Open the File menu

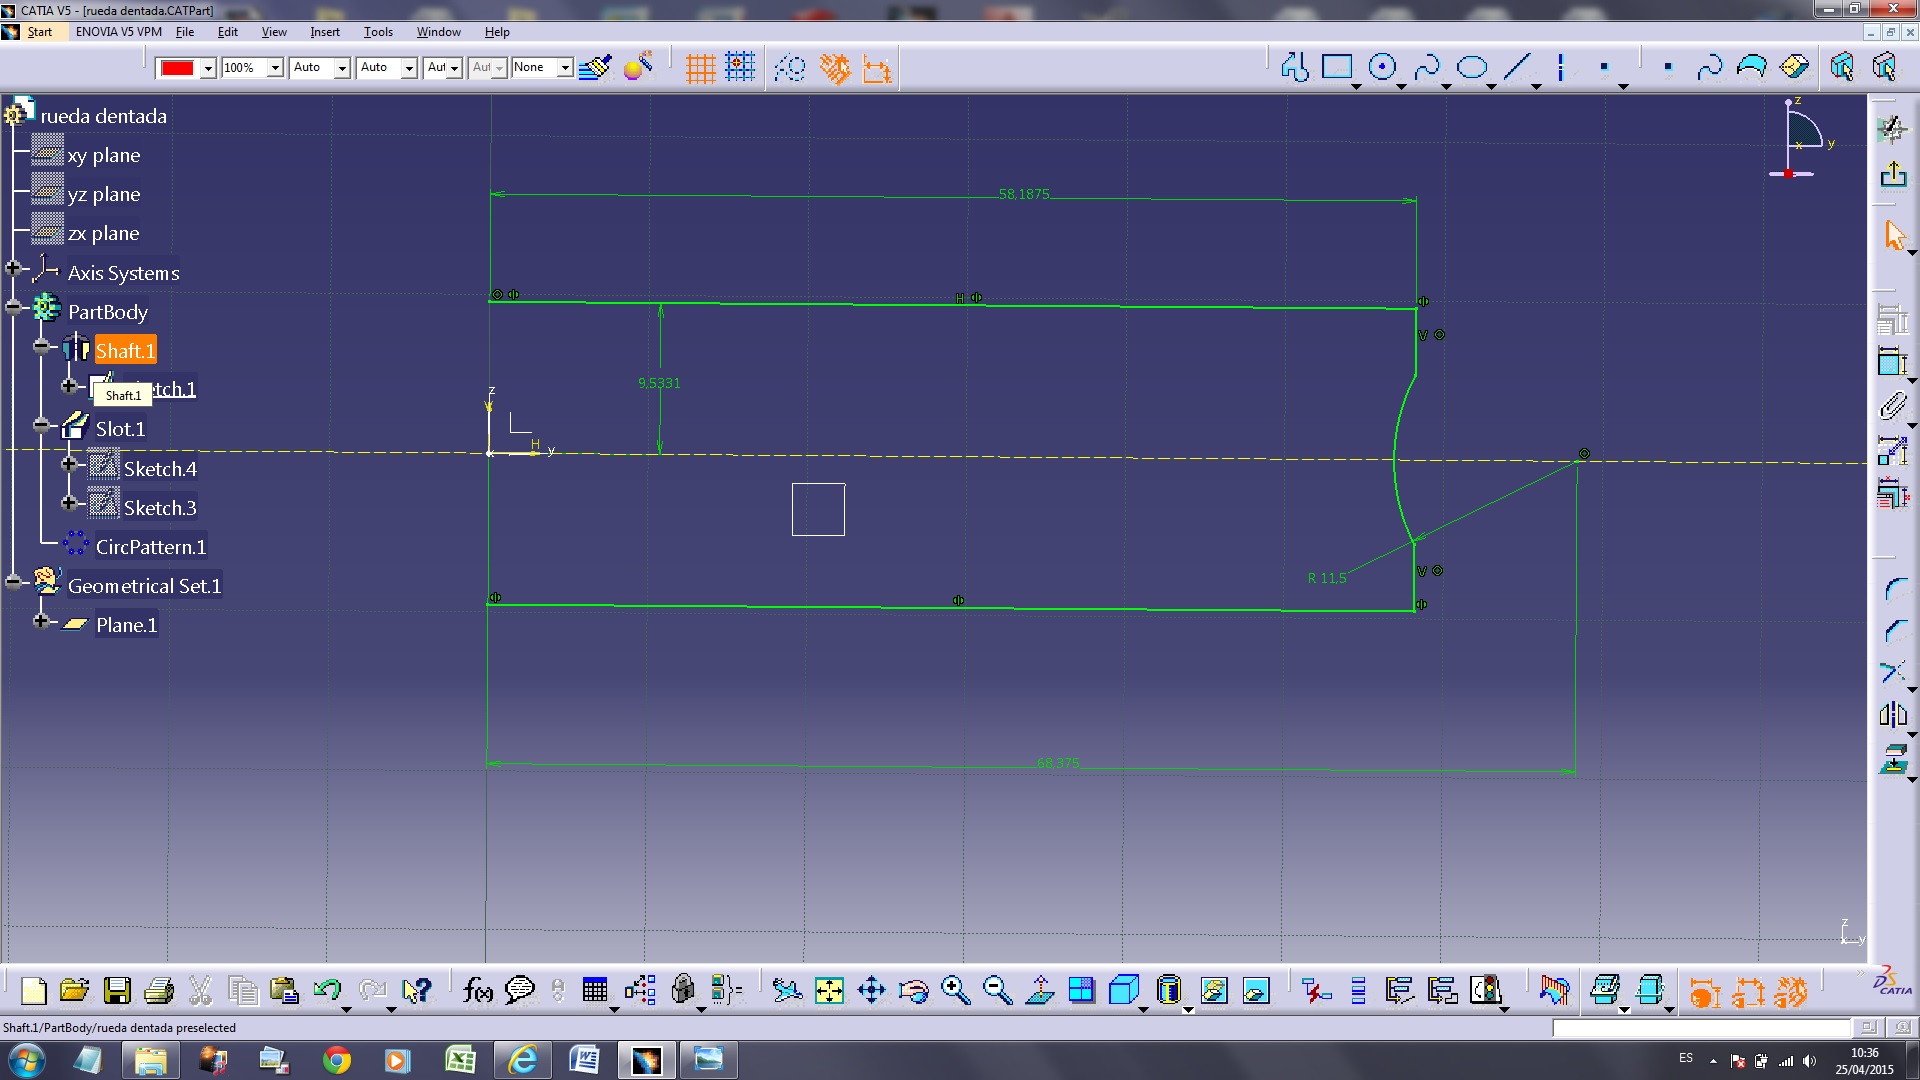pos(185,32)
